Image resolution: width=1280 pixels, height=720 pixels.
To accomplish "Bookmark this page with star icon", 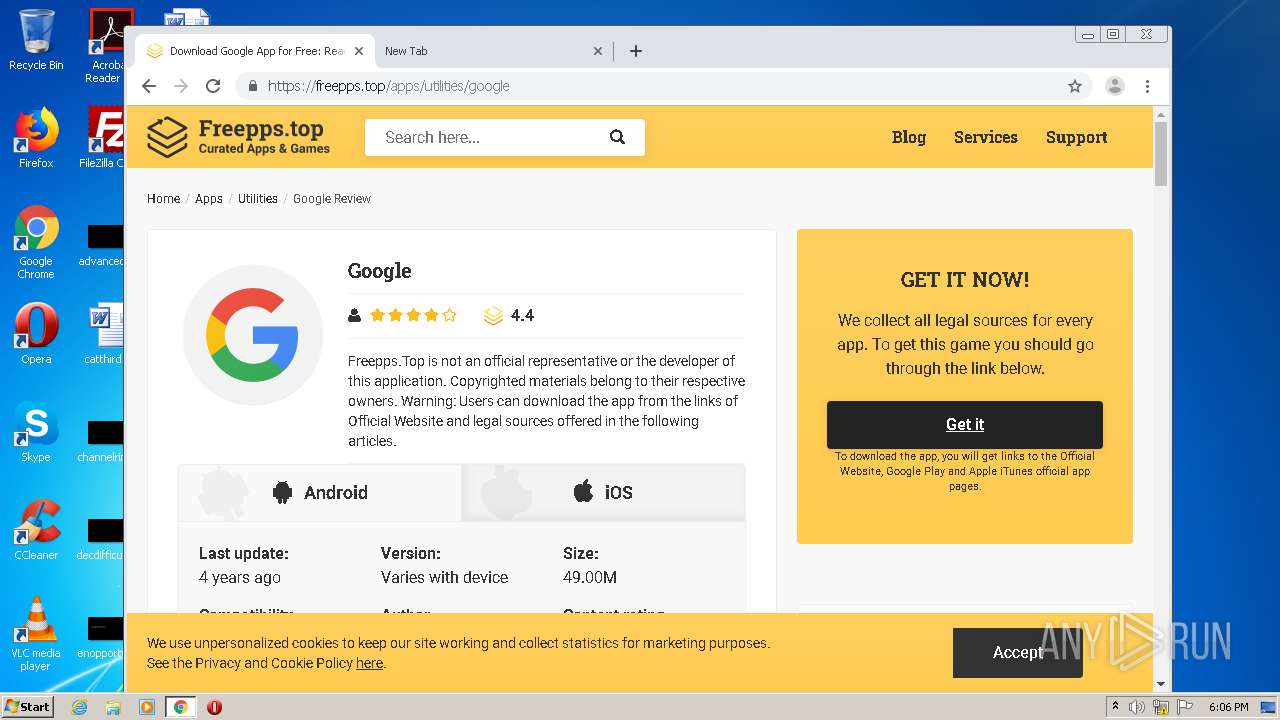I will pyautogui.click(x=1075, y=86).
